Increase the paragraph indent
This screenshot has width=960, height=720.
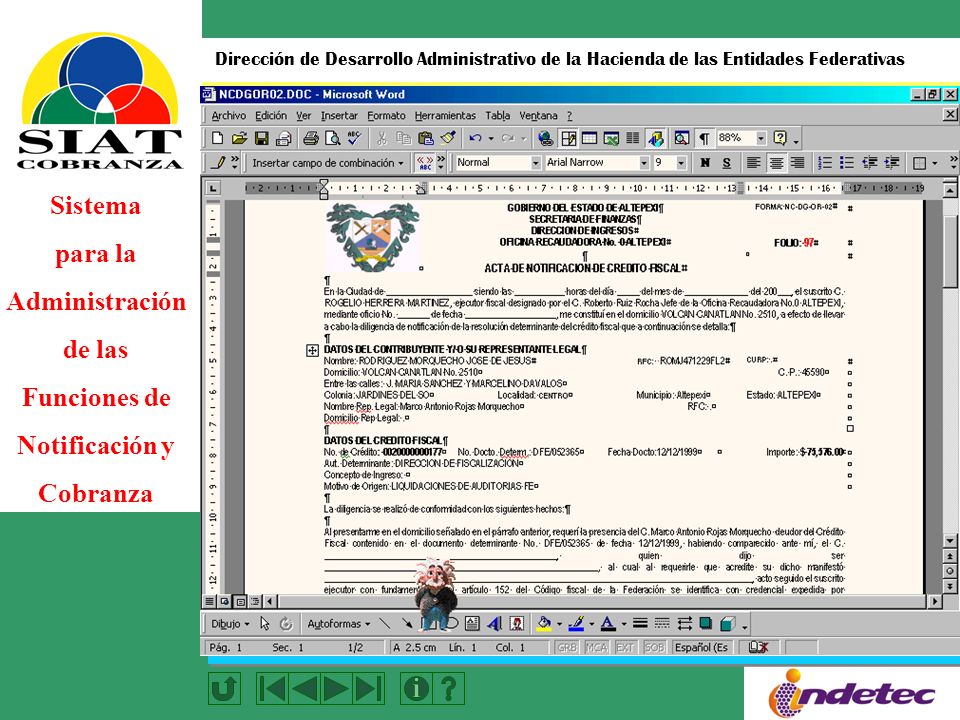891,163
